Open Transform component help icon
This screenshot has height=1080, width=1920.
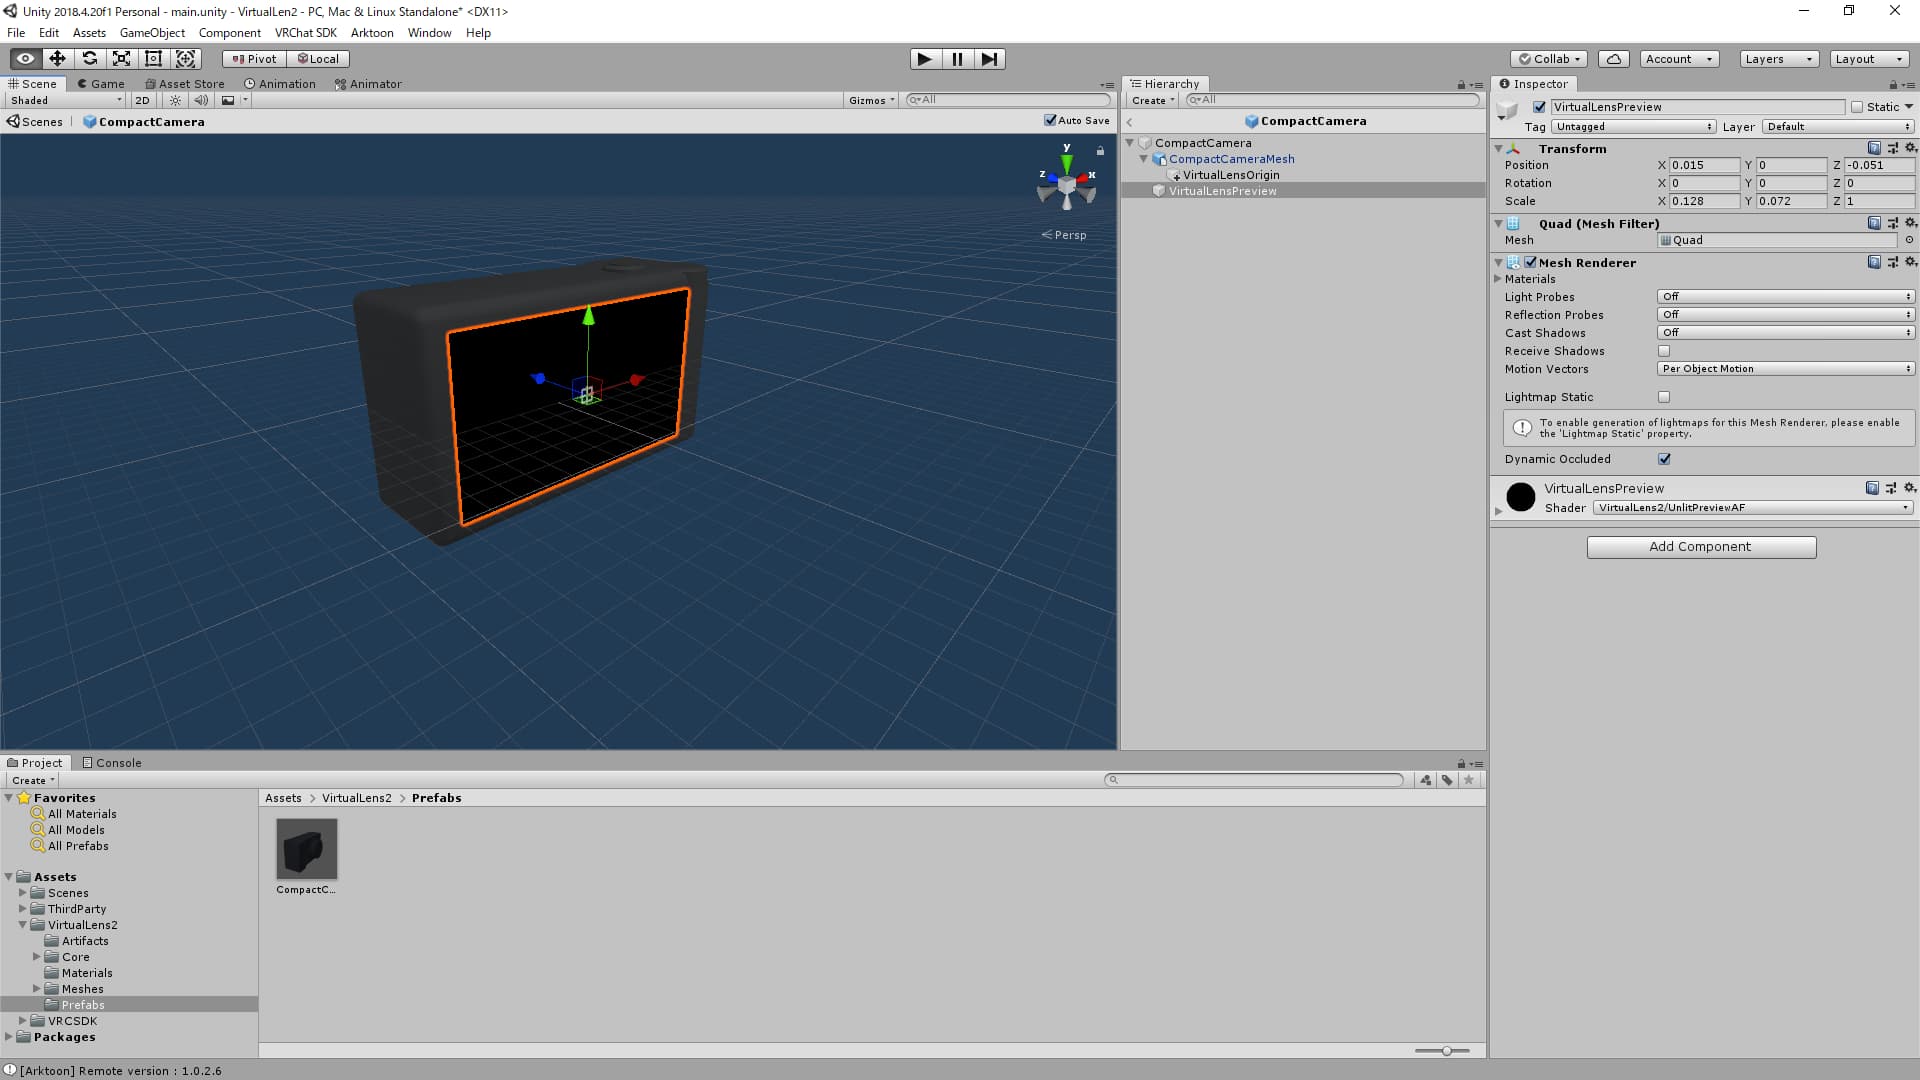1874,148
